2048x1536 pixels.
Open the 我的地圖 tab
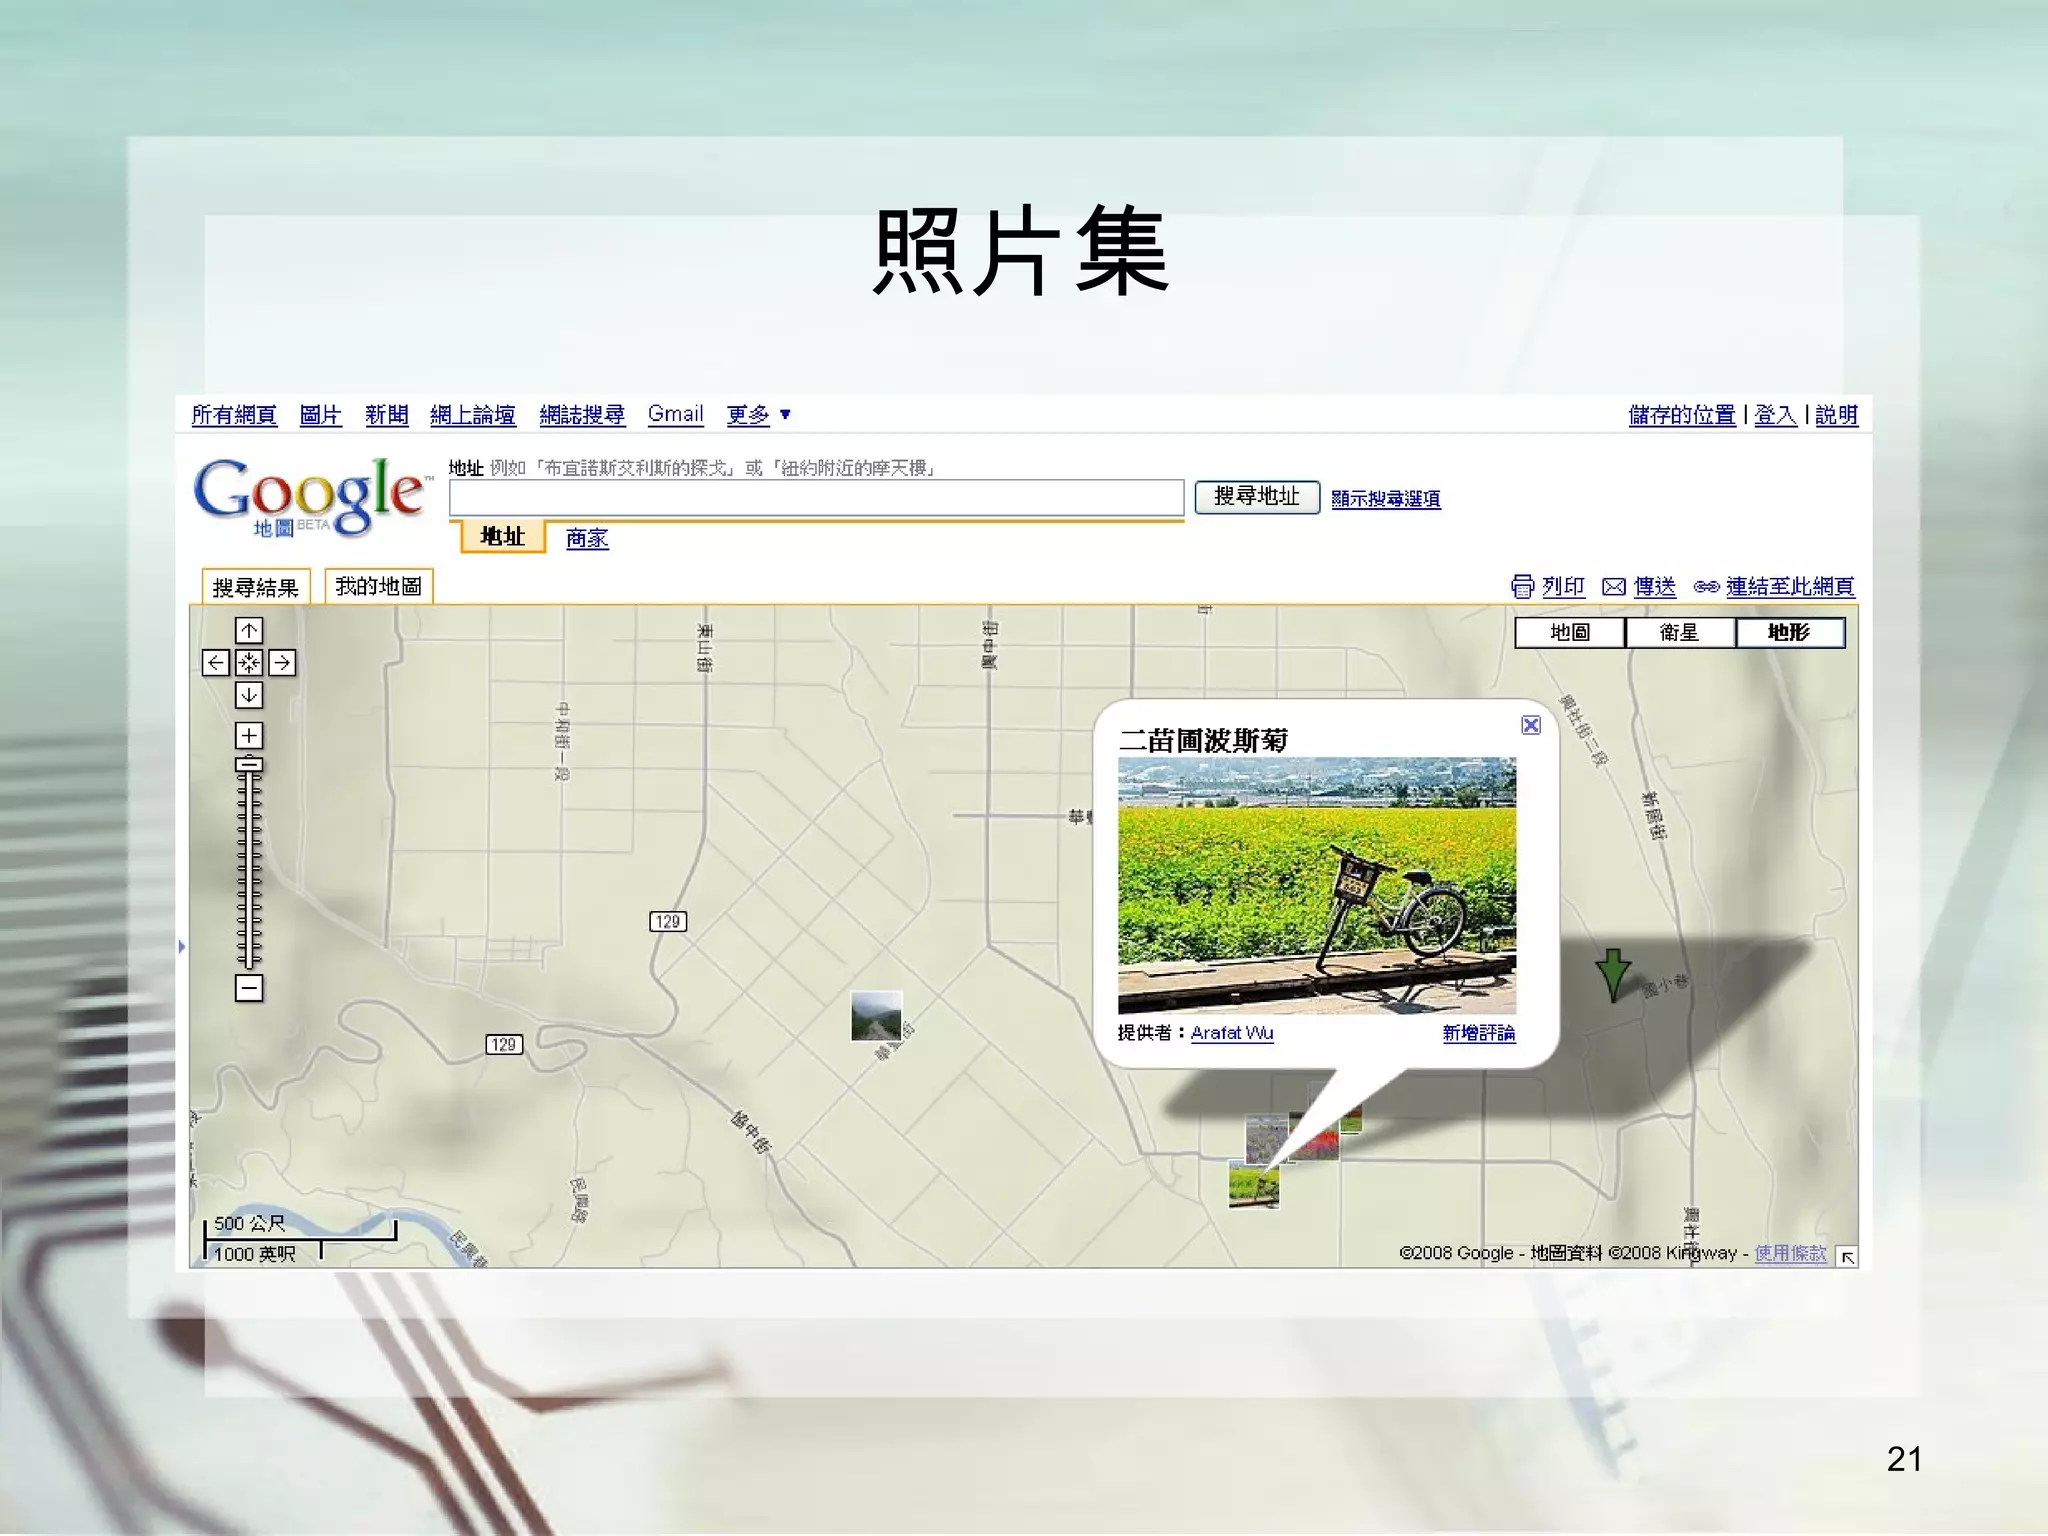click(379, 586)
